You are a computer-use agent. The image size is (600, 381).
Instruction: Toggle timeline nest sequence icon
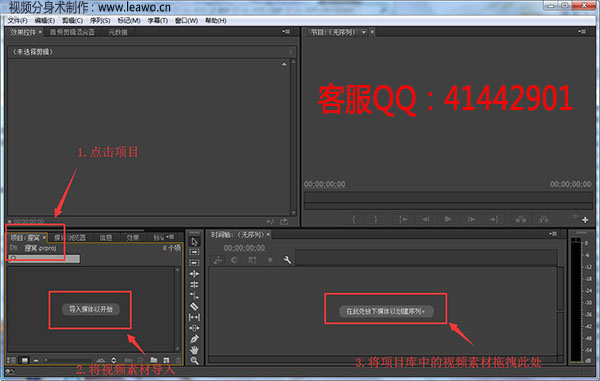coord(218,260)
